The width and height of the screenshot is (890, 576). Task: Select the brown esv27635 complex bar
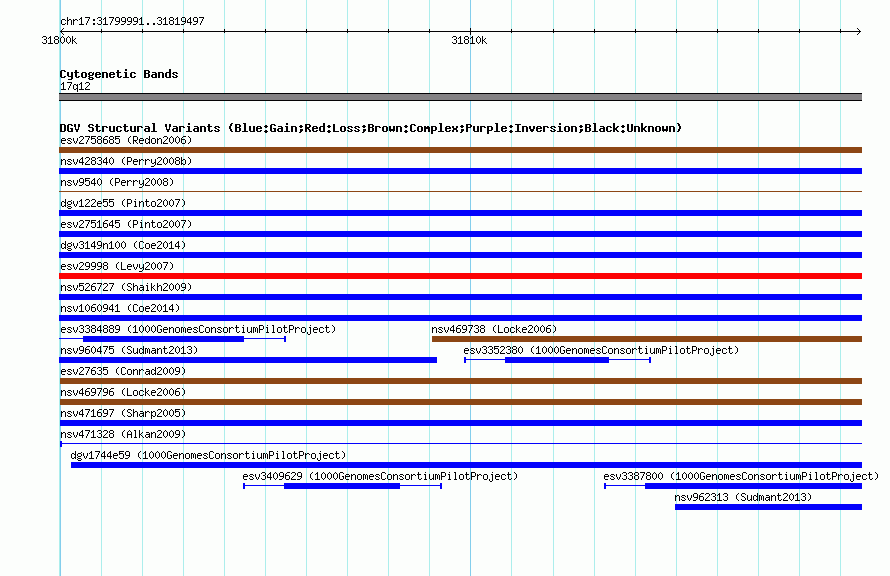[x=460, y=381]
